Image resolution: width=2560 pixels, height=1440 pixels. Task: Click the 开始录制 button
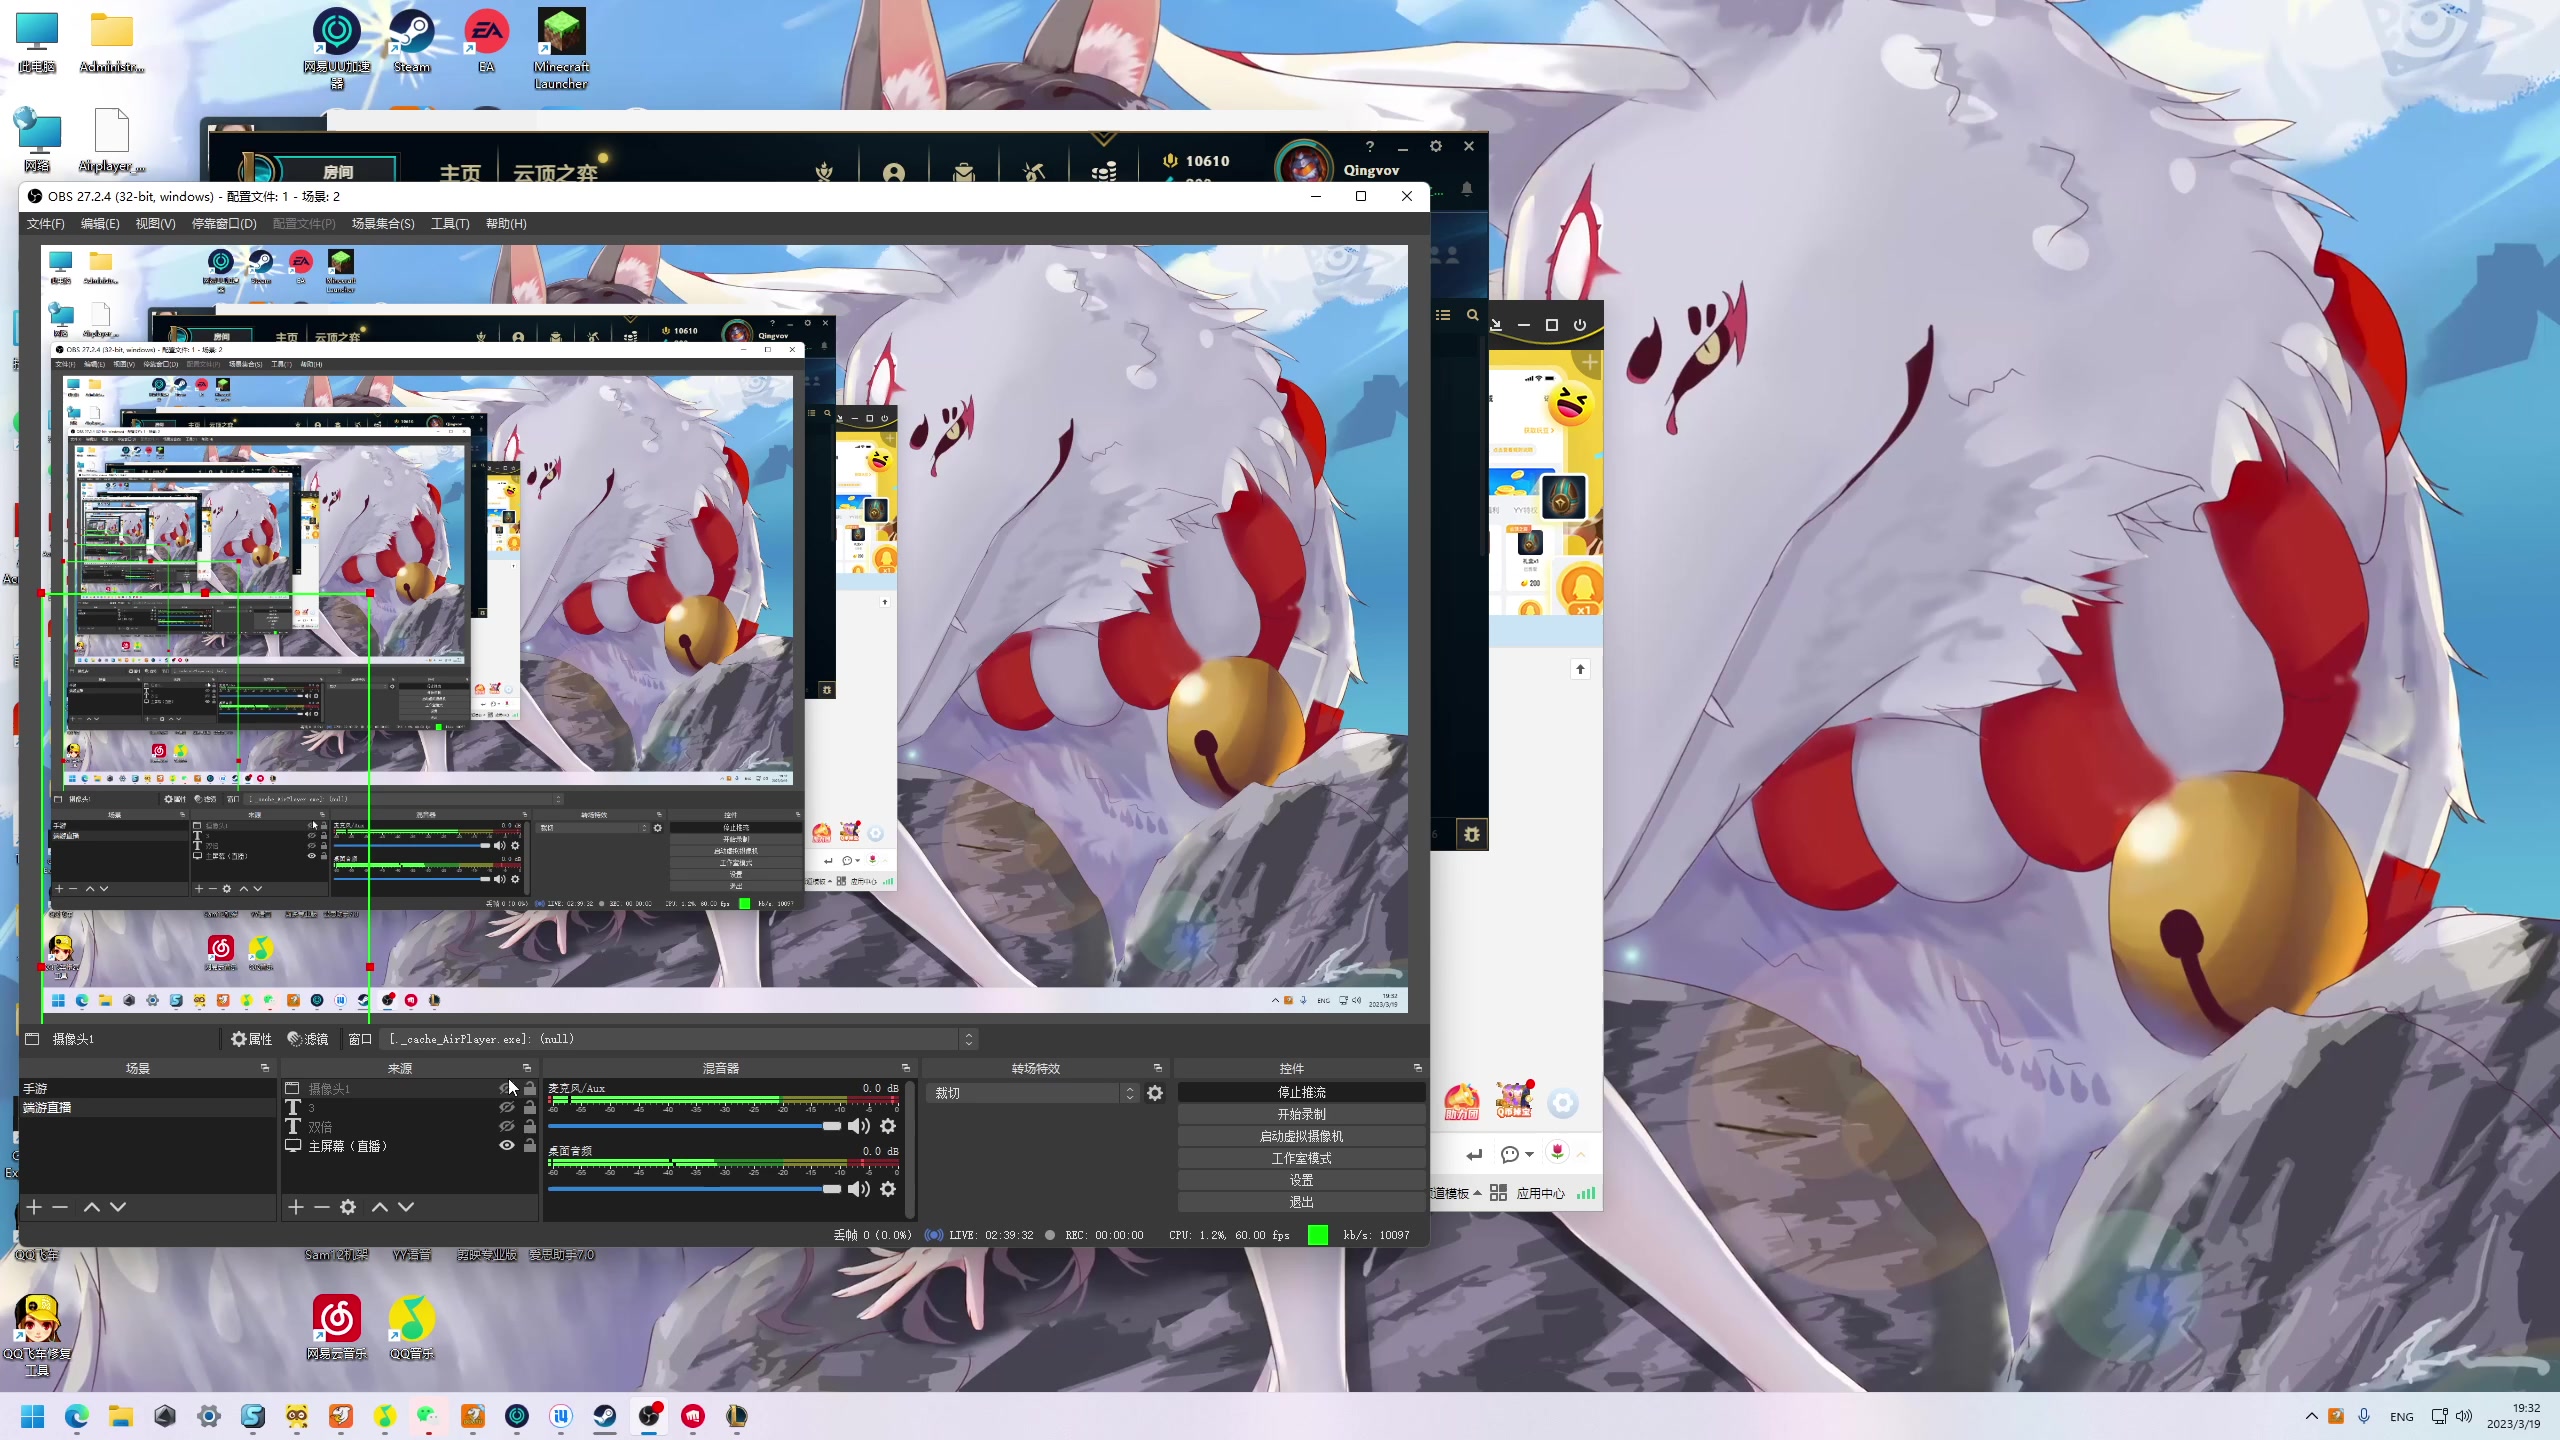tap(1301, 1114)
